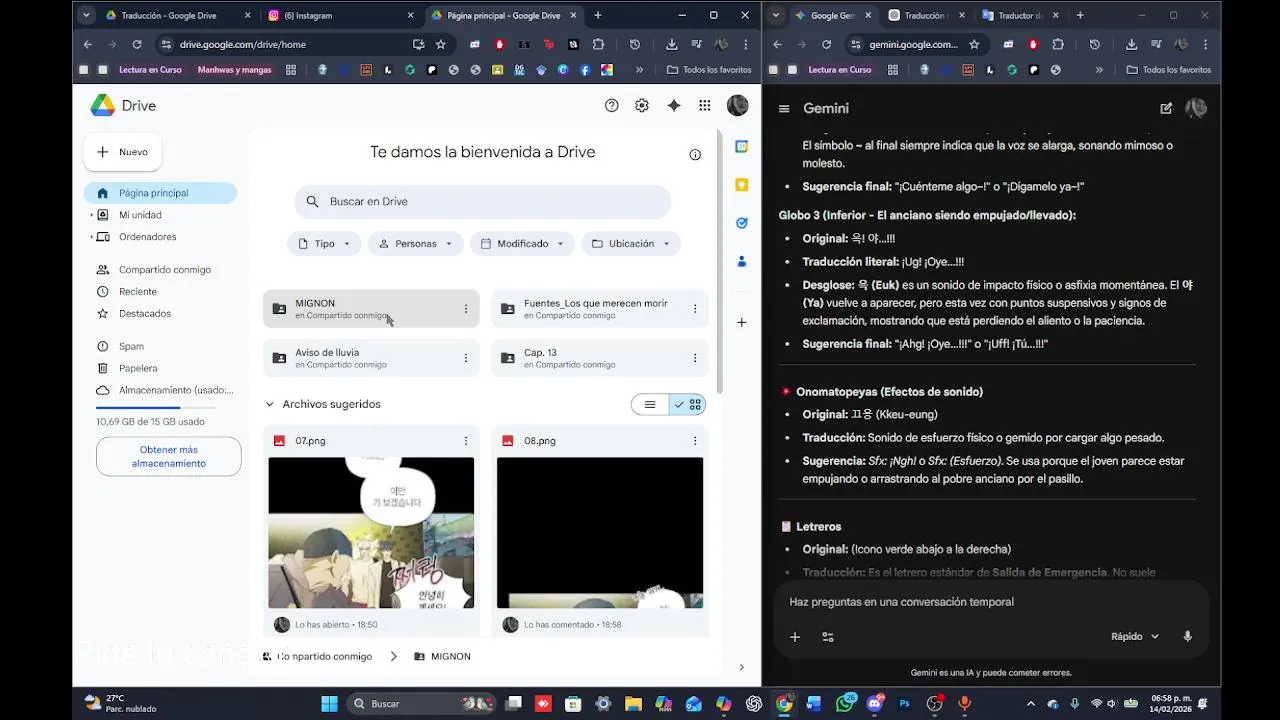Screen dimensions: 1280x720
Task: Switch Drive suggested files to grid view
Action: 688,405
